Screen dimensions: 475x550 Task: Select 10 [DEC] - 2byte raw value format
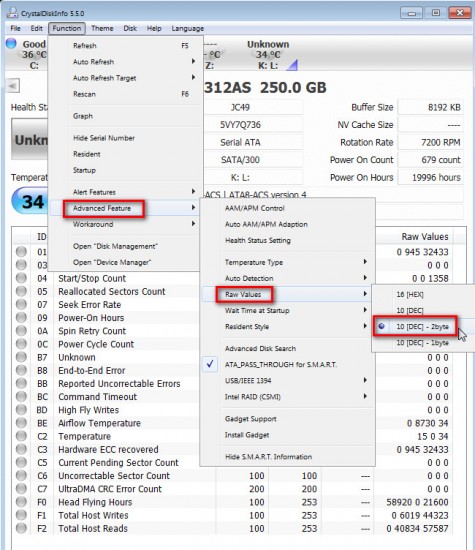tap(422, 327)
